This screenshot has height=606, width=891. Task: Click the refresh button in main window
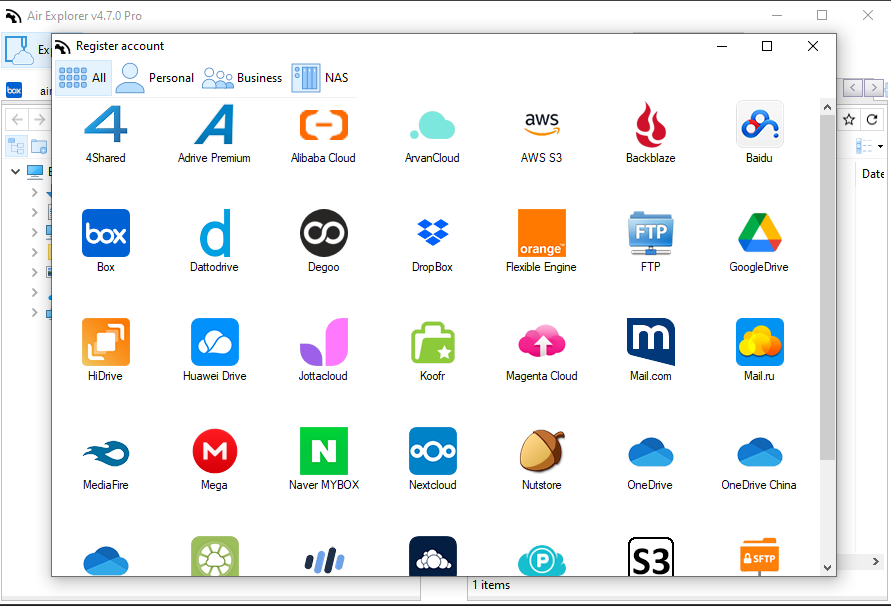point(872,119)
